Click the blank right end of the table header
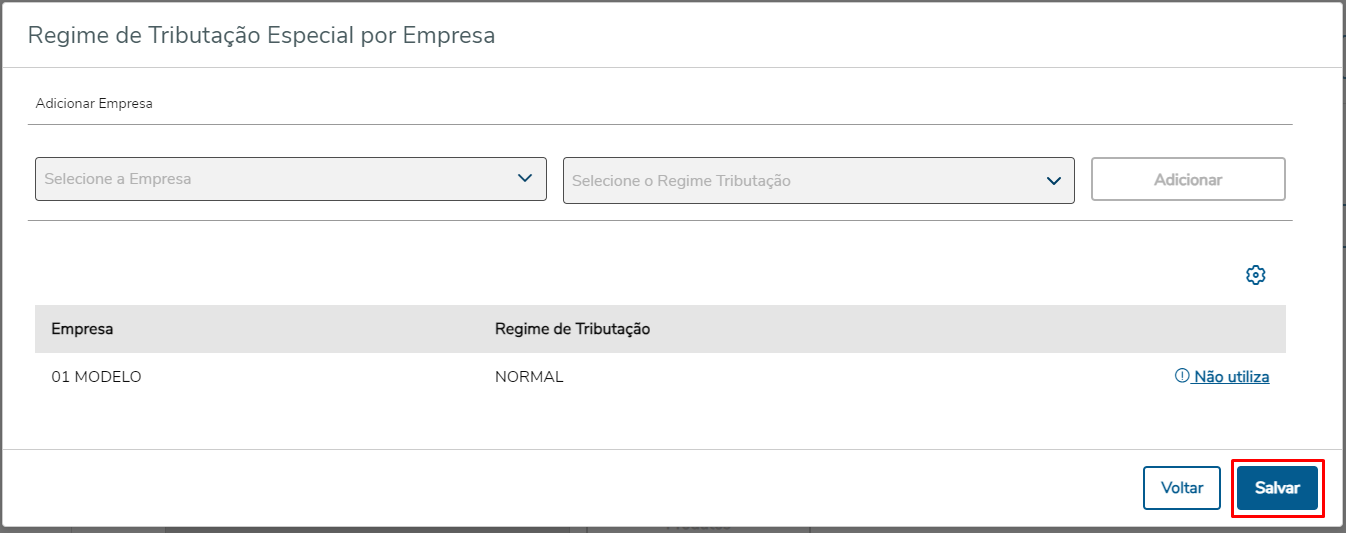 [x=1100, y=329]
